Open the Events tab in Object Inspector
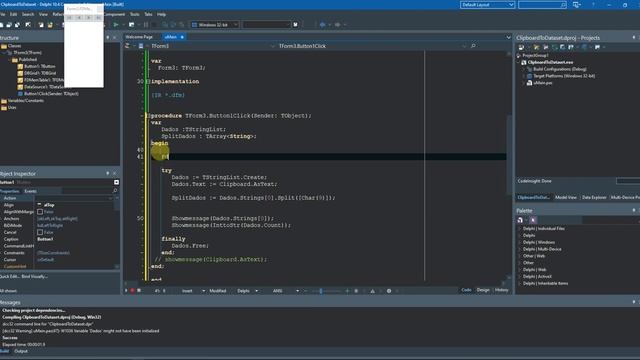Viewport: 640px width, 360px height. click(x=30, y=191)
